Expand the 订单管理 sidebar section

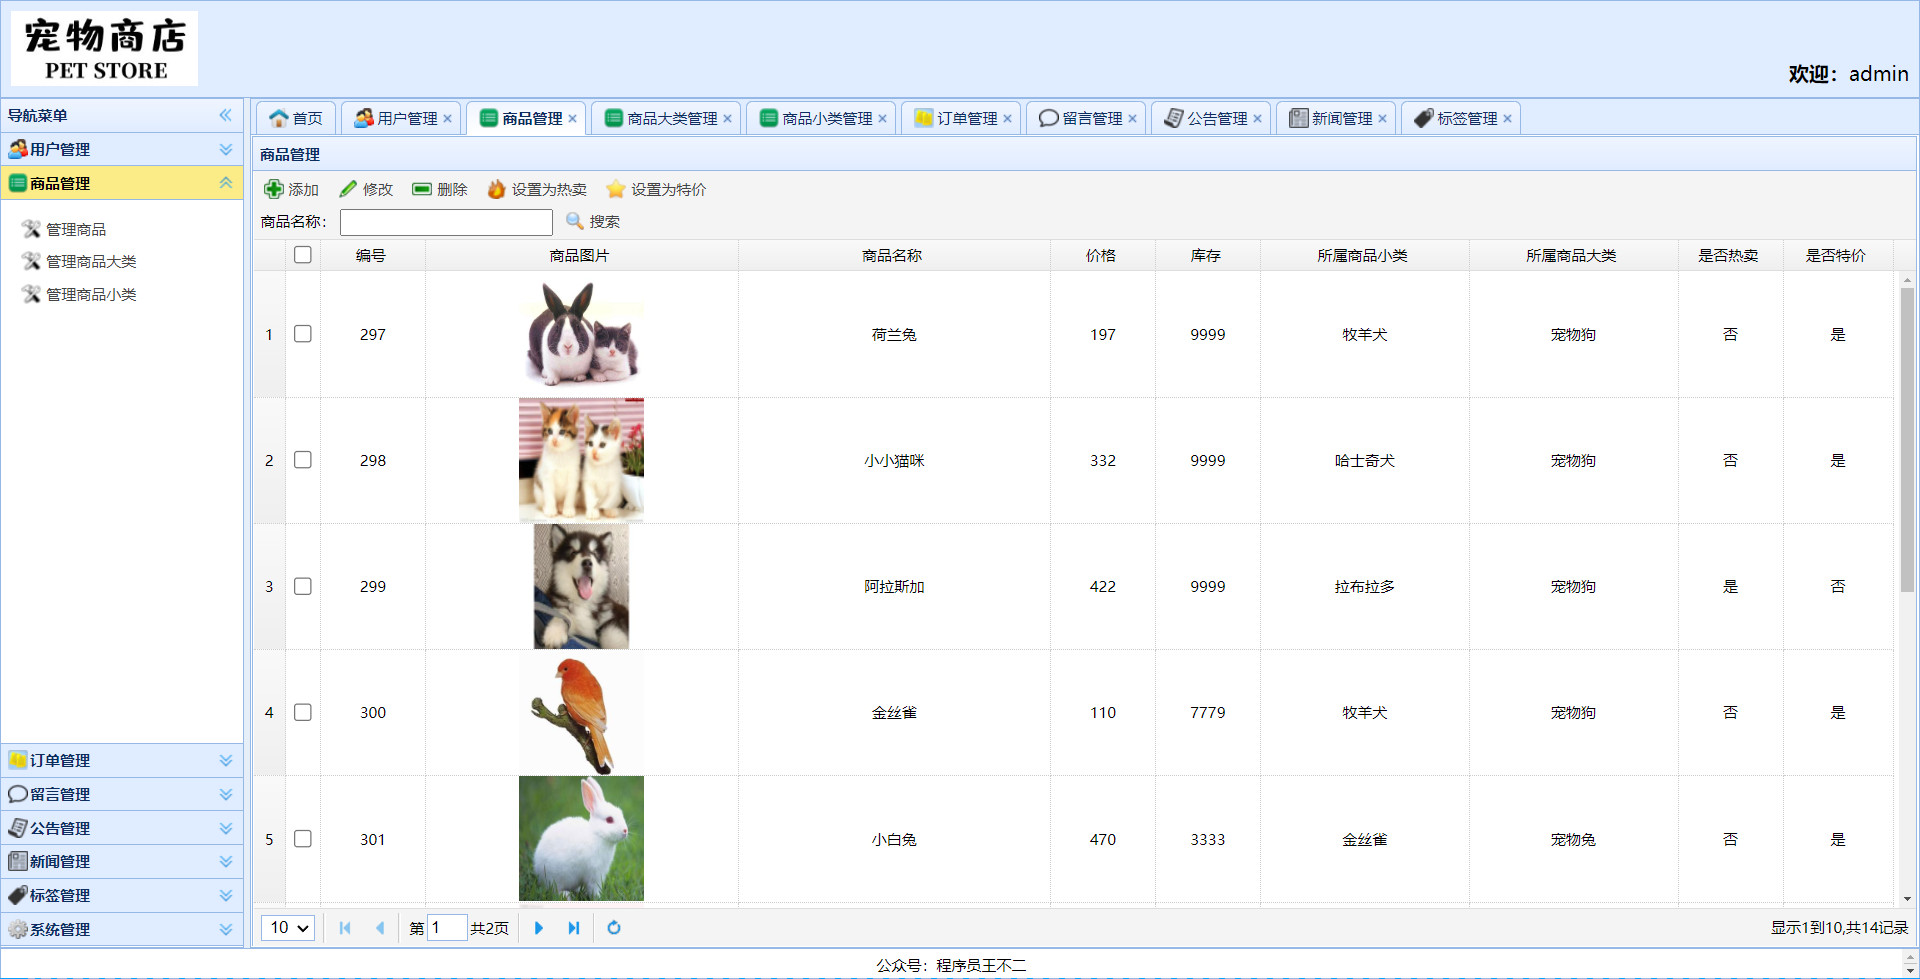pos(225,760)
